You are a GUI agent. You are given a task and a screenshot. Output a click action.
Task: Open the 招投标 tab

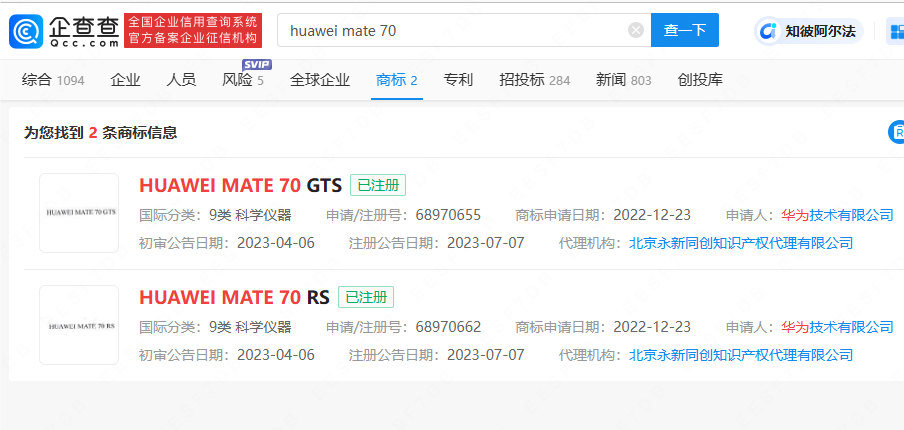[534, 80]
